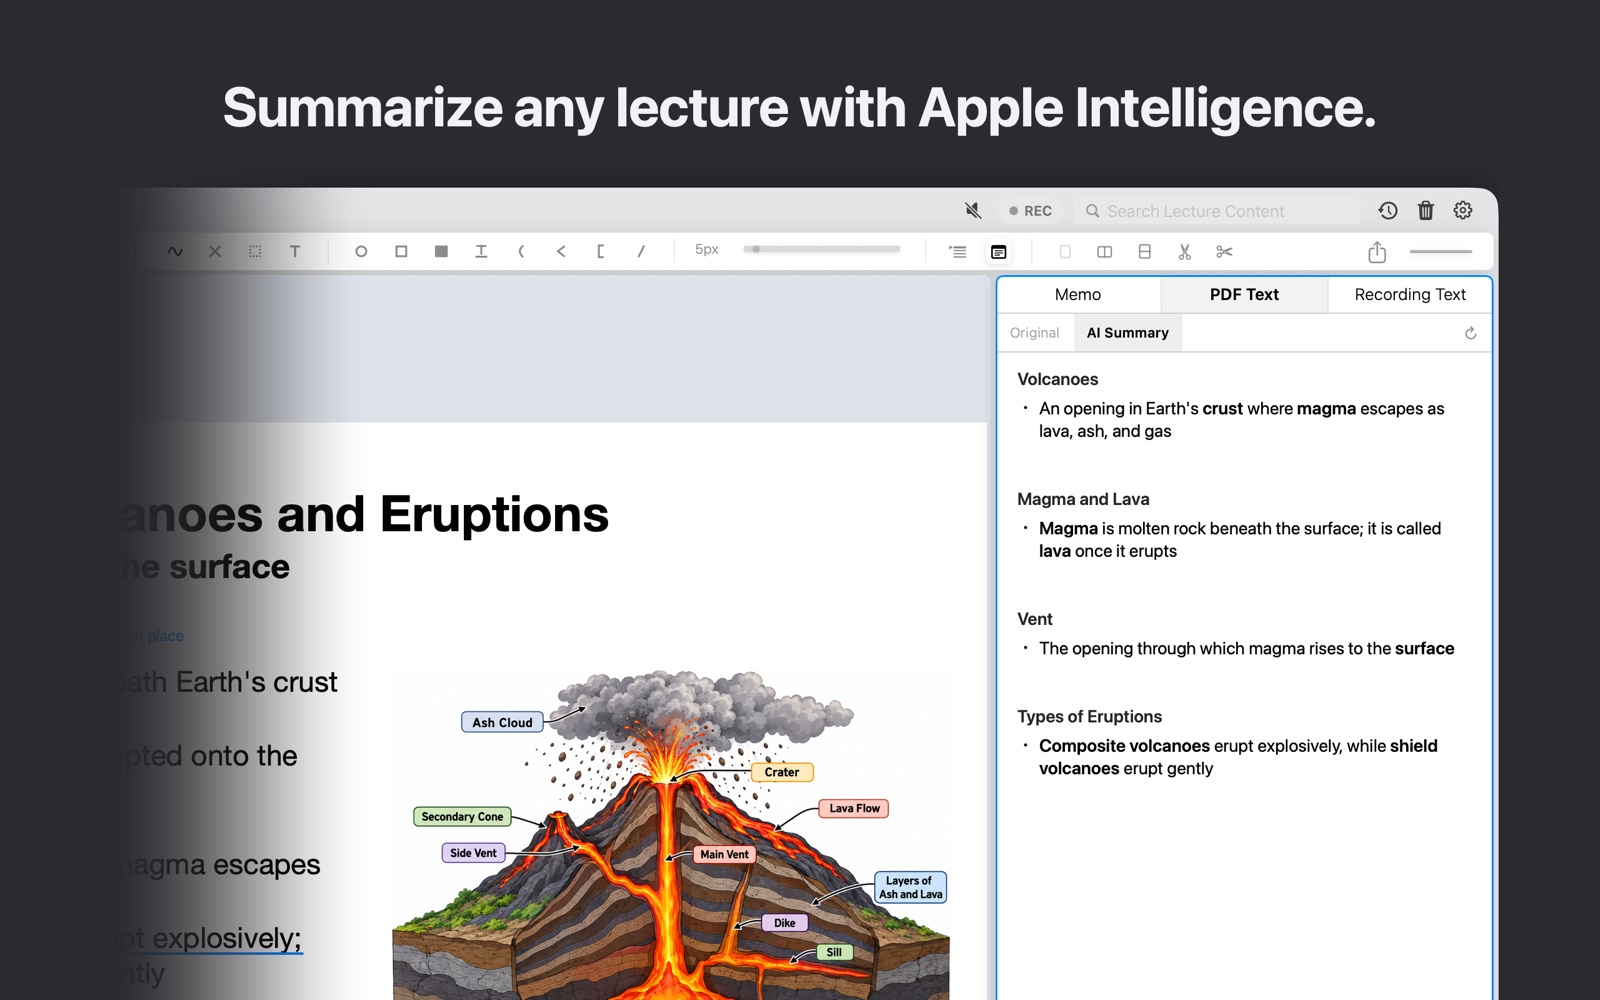Choose the horizontal split view icon
Image resolution: width=1600 pixels, height=1000 pixels.
click(1145, 251)
